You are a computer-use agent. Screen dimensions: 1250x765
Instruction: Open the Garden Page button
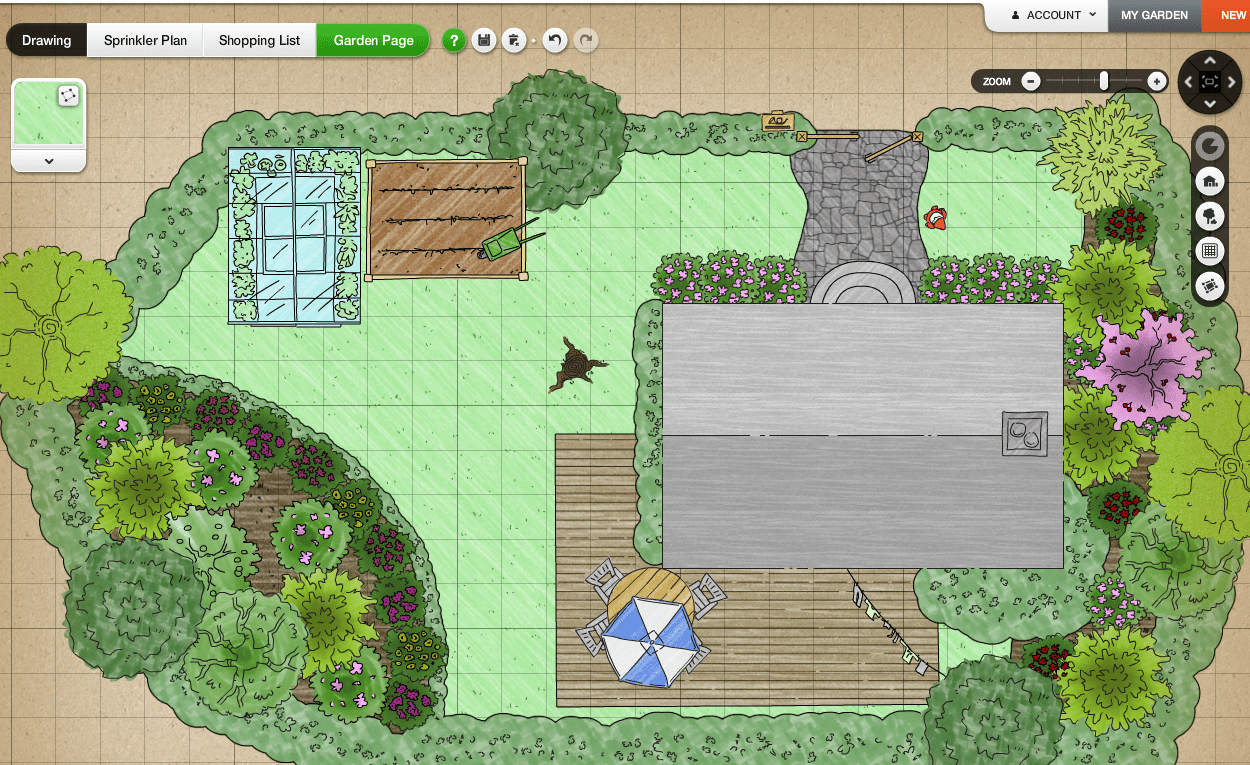(373, 41)
